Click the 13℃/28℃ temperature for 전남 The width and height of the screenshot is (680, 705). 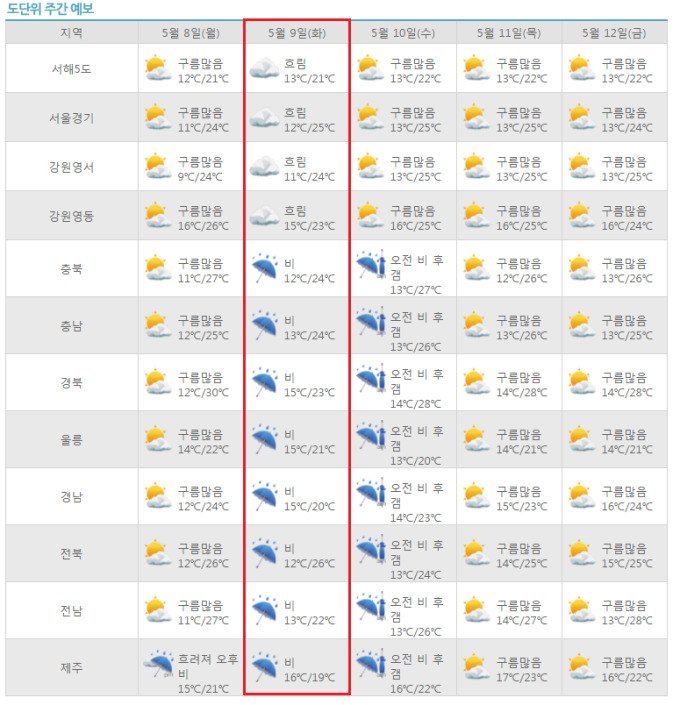click(627, 621)
